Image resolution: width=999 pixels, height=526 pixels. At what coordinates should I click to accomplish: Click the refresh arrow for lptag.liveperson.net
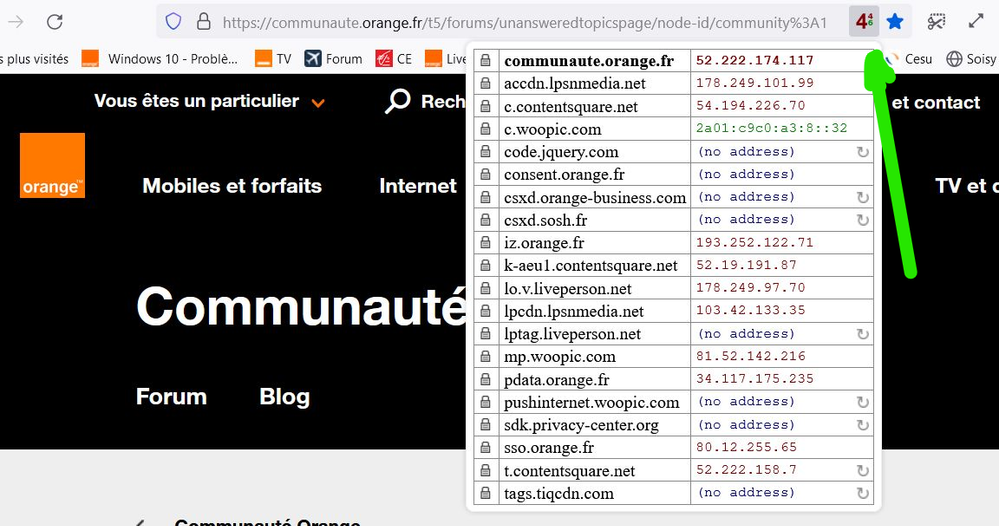pyautogui.click(x=863, y=334)
